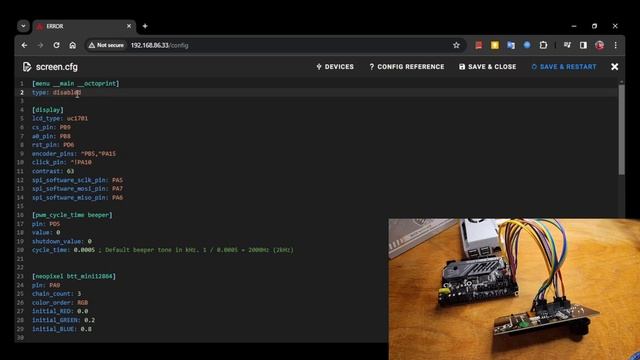Reload the current page
The height and width of the screenshot is (360, 640).
56,45
